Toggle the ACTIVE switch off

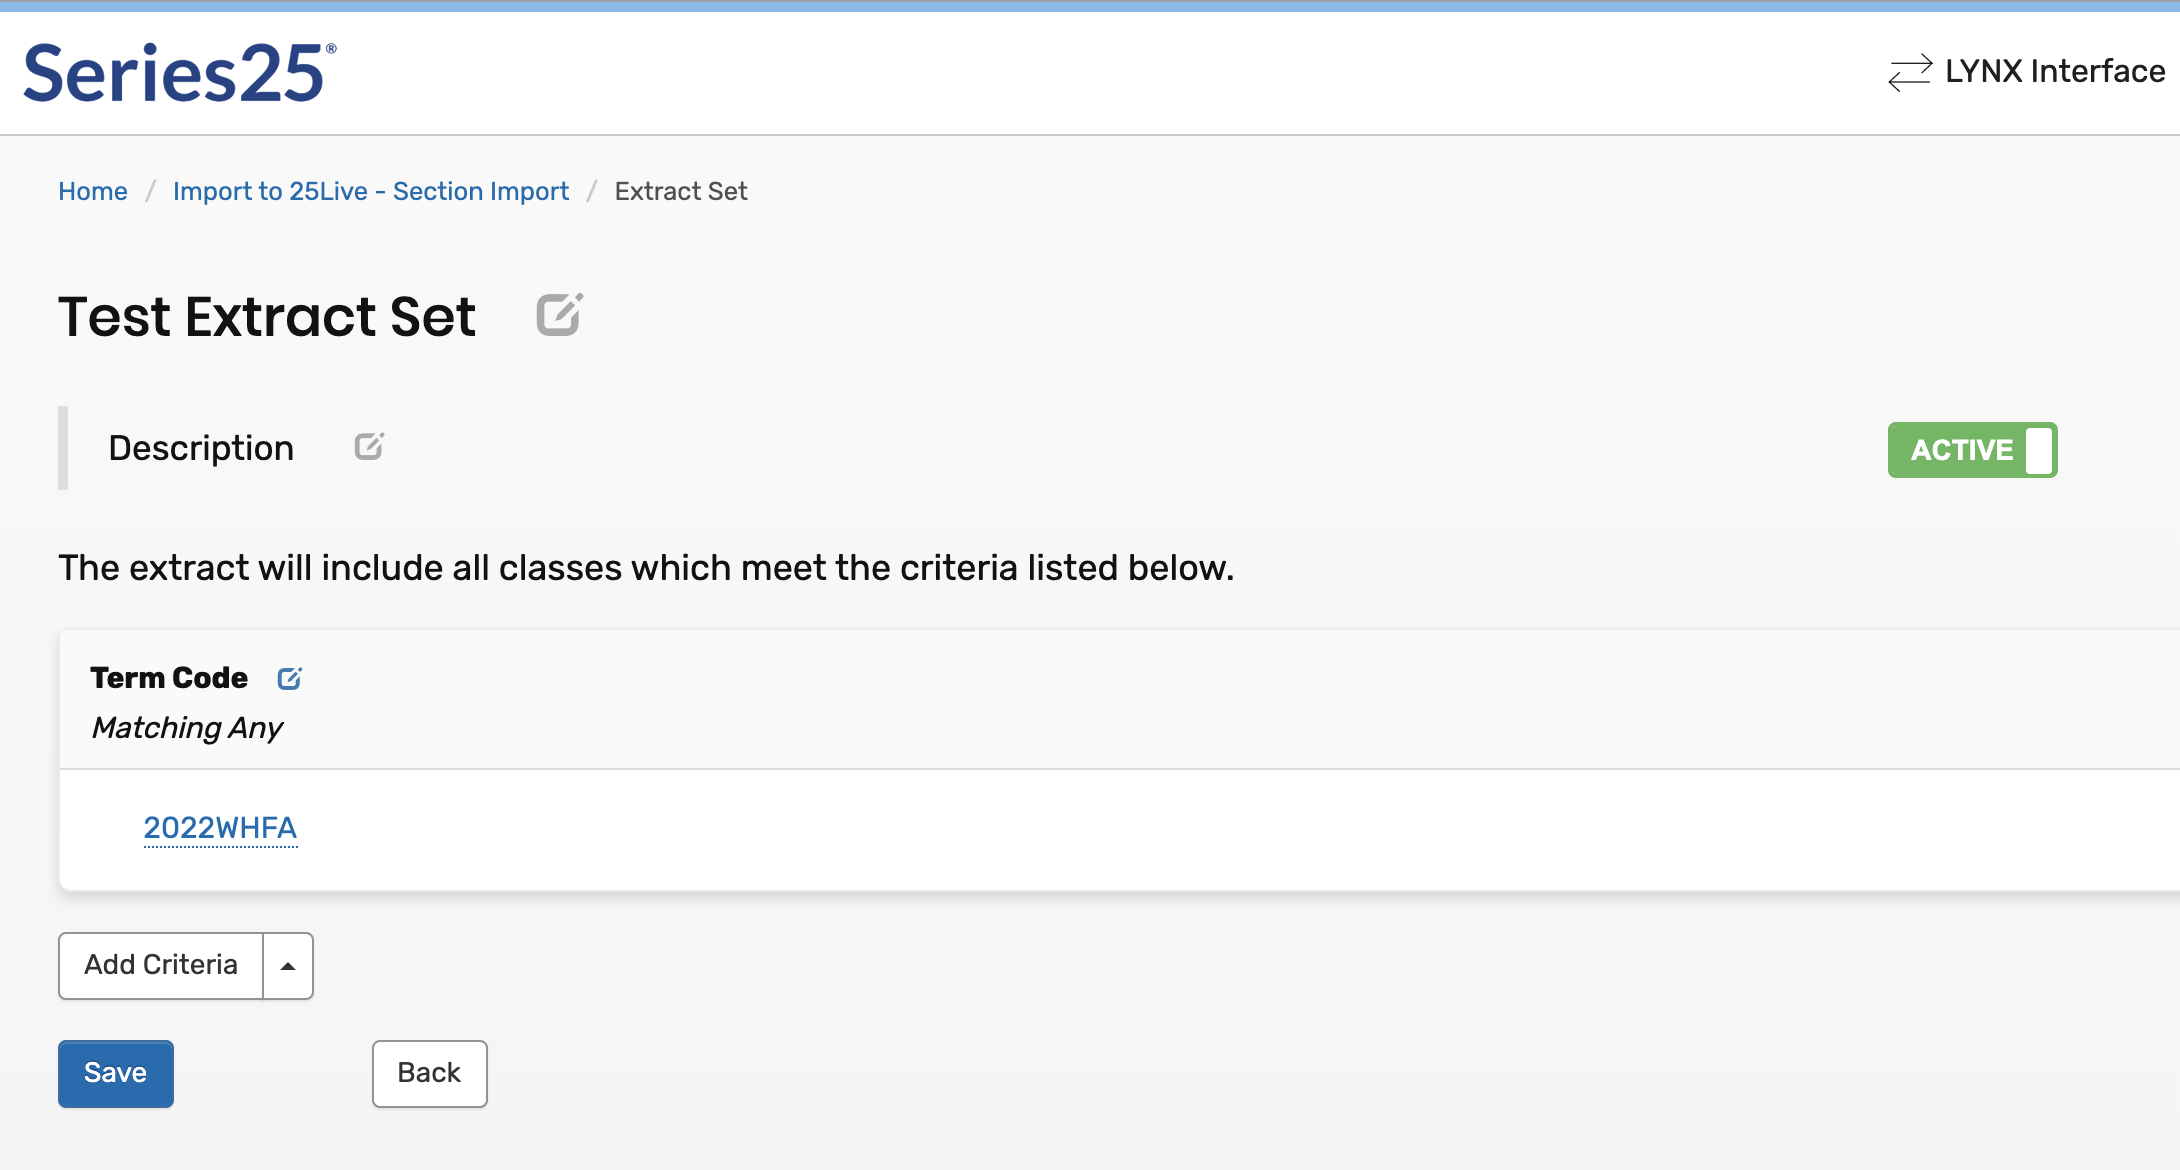tap(1971, 450)
